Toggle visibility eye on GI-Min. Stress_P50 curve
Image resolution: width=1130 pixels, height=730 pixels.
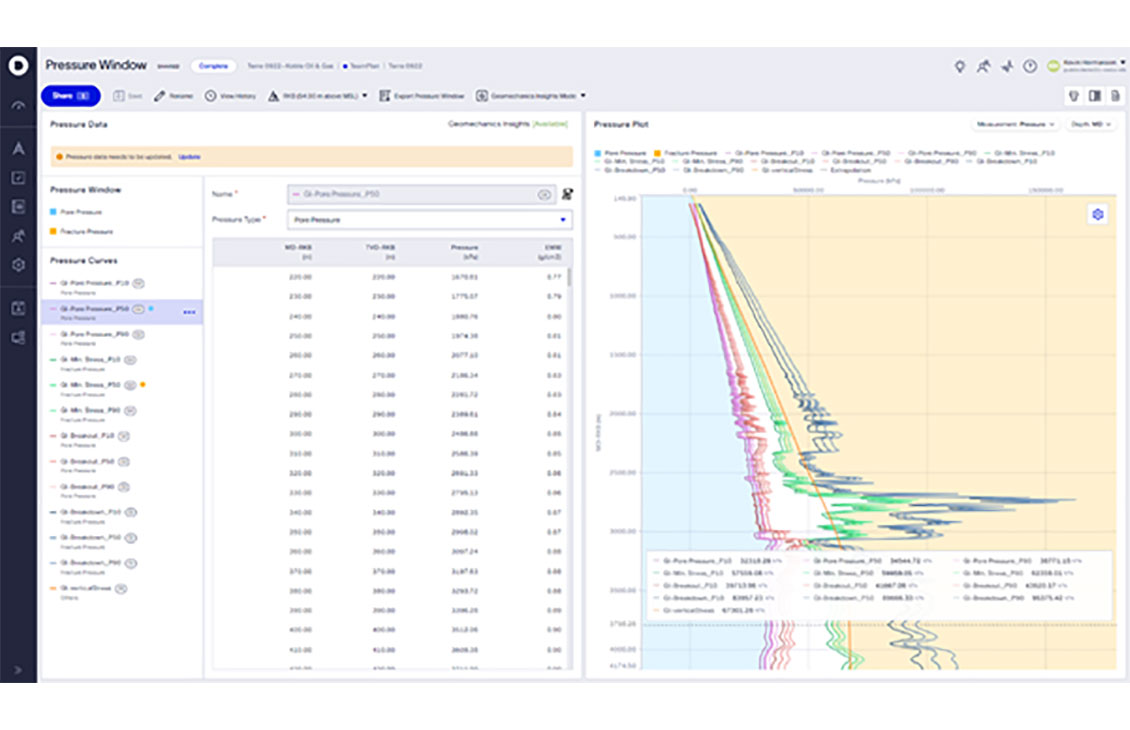point(131,384)
